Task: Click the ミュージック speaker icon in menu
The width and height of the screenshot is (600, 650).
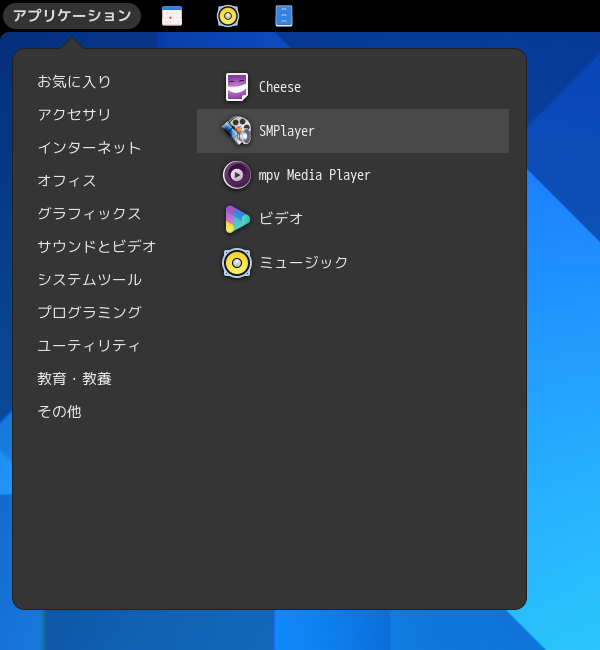Action: 237,263
